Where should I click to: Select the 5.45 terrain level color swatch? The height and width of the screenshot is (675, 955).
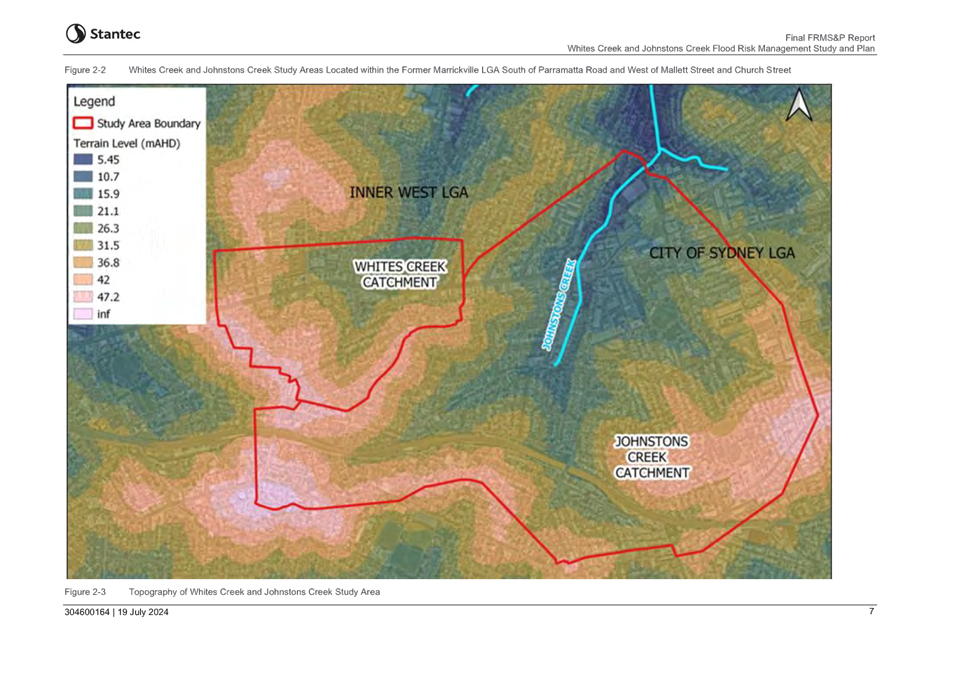click(x=83, y=160)
